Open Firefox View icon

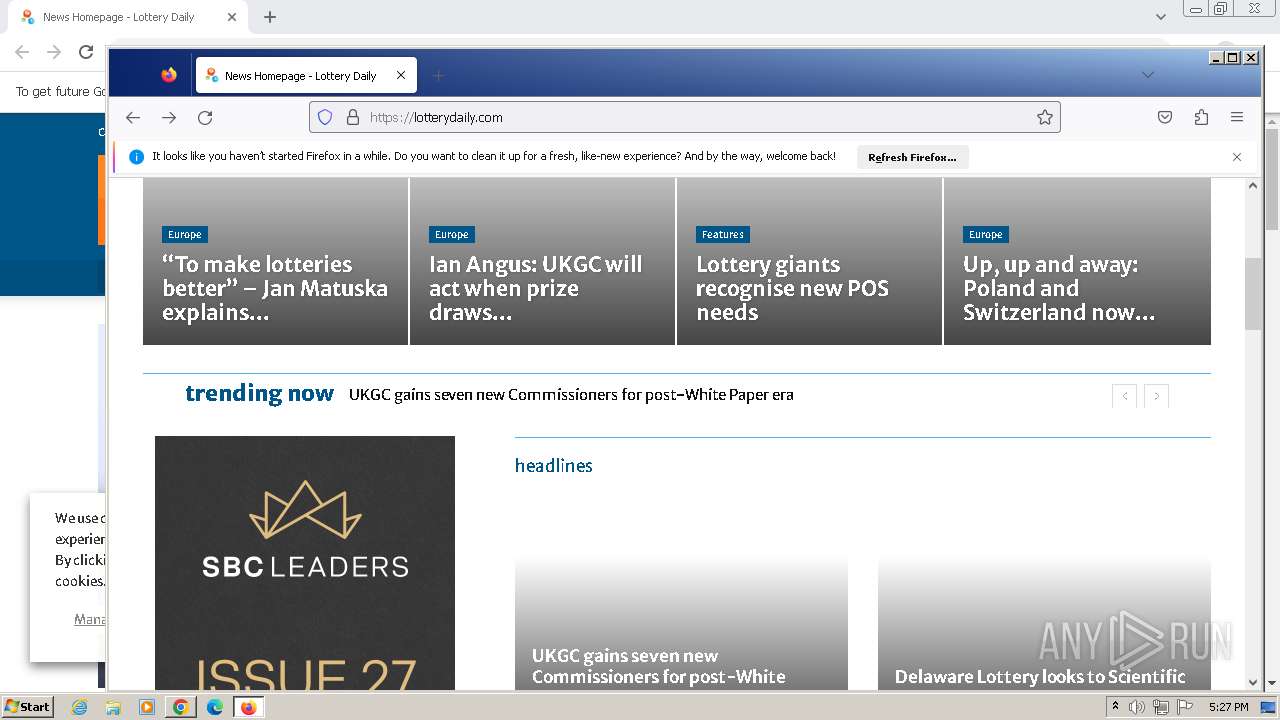pyautogui.click(x=169, y=75)
